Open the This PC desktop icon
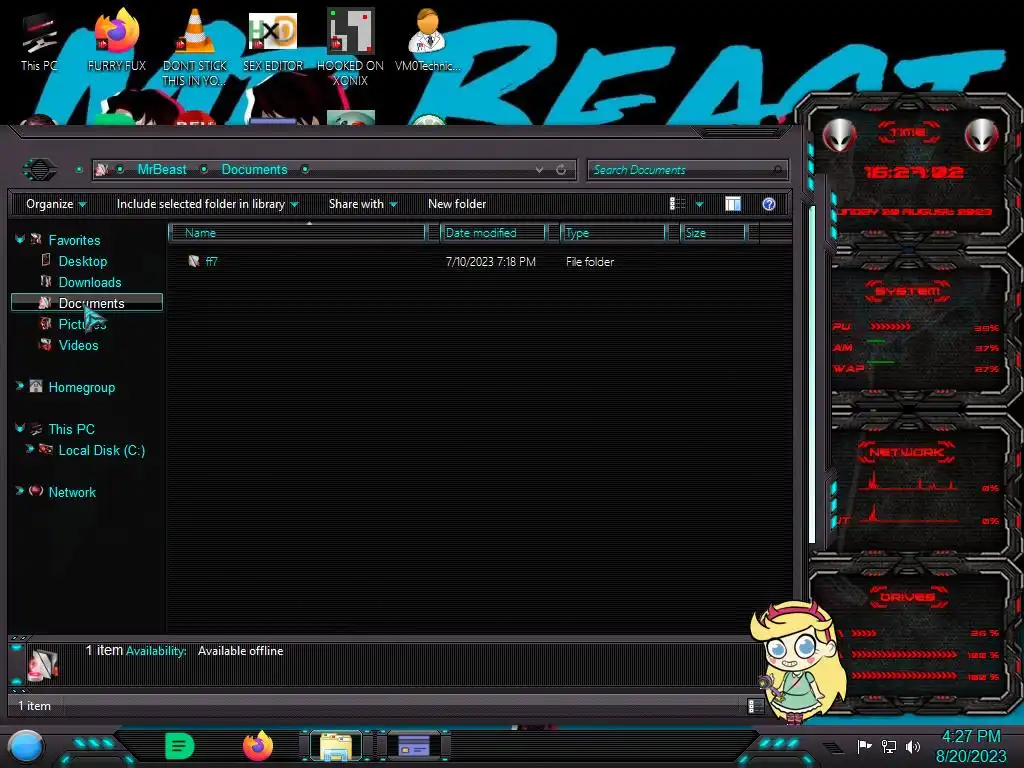Image resolution: width=1024 pixels, height=768 pixels. point(39,40)
